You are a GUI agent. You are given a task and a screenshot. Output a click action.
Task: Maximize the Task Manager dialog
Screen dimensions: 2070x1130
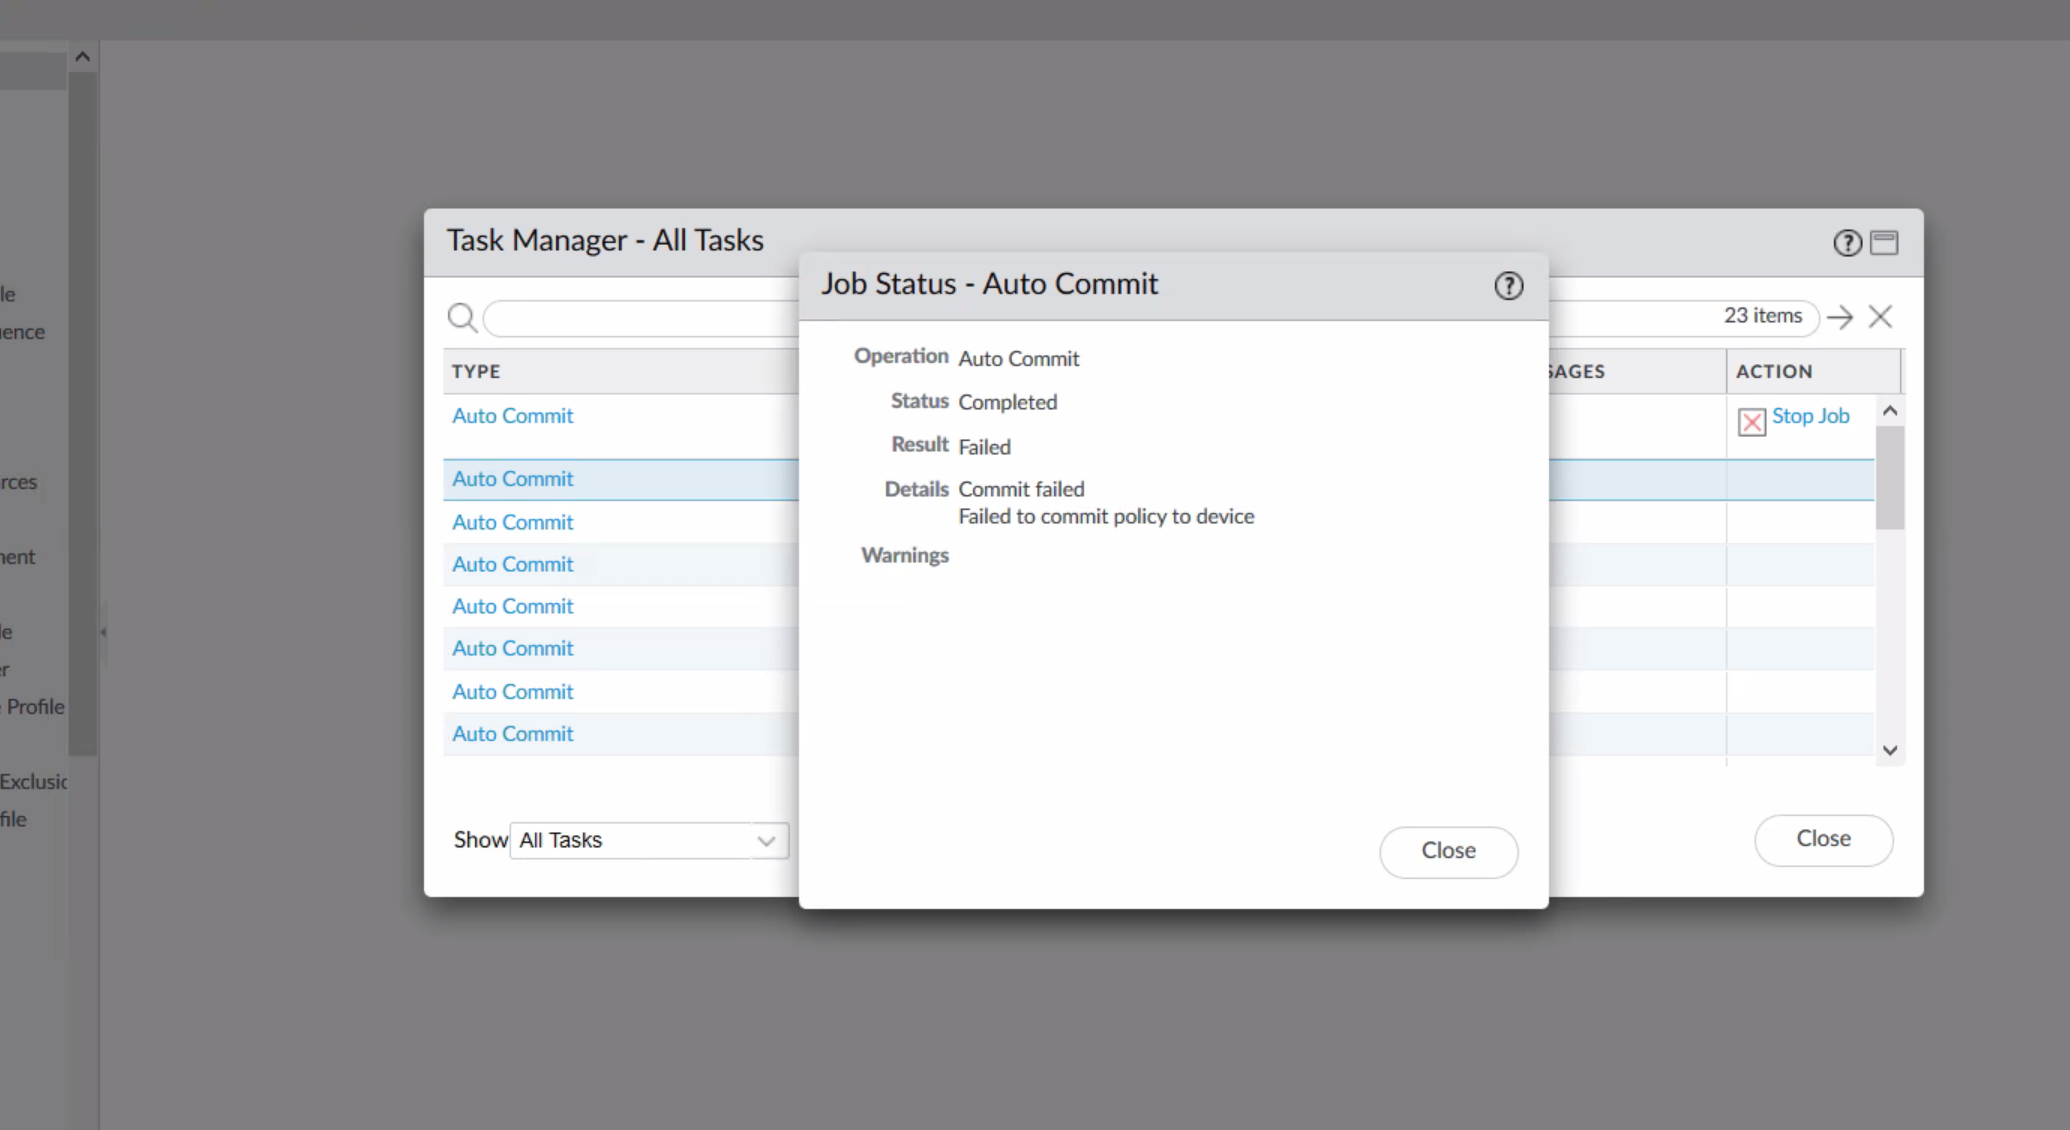tap(1884, 243)
